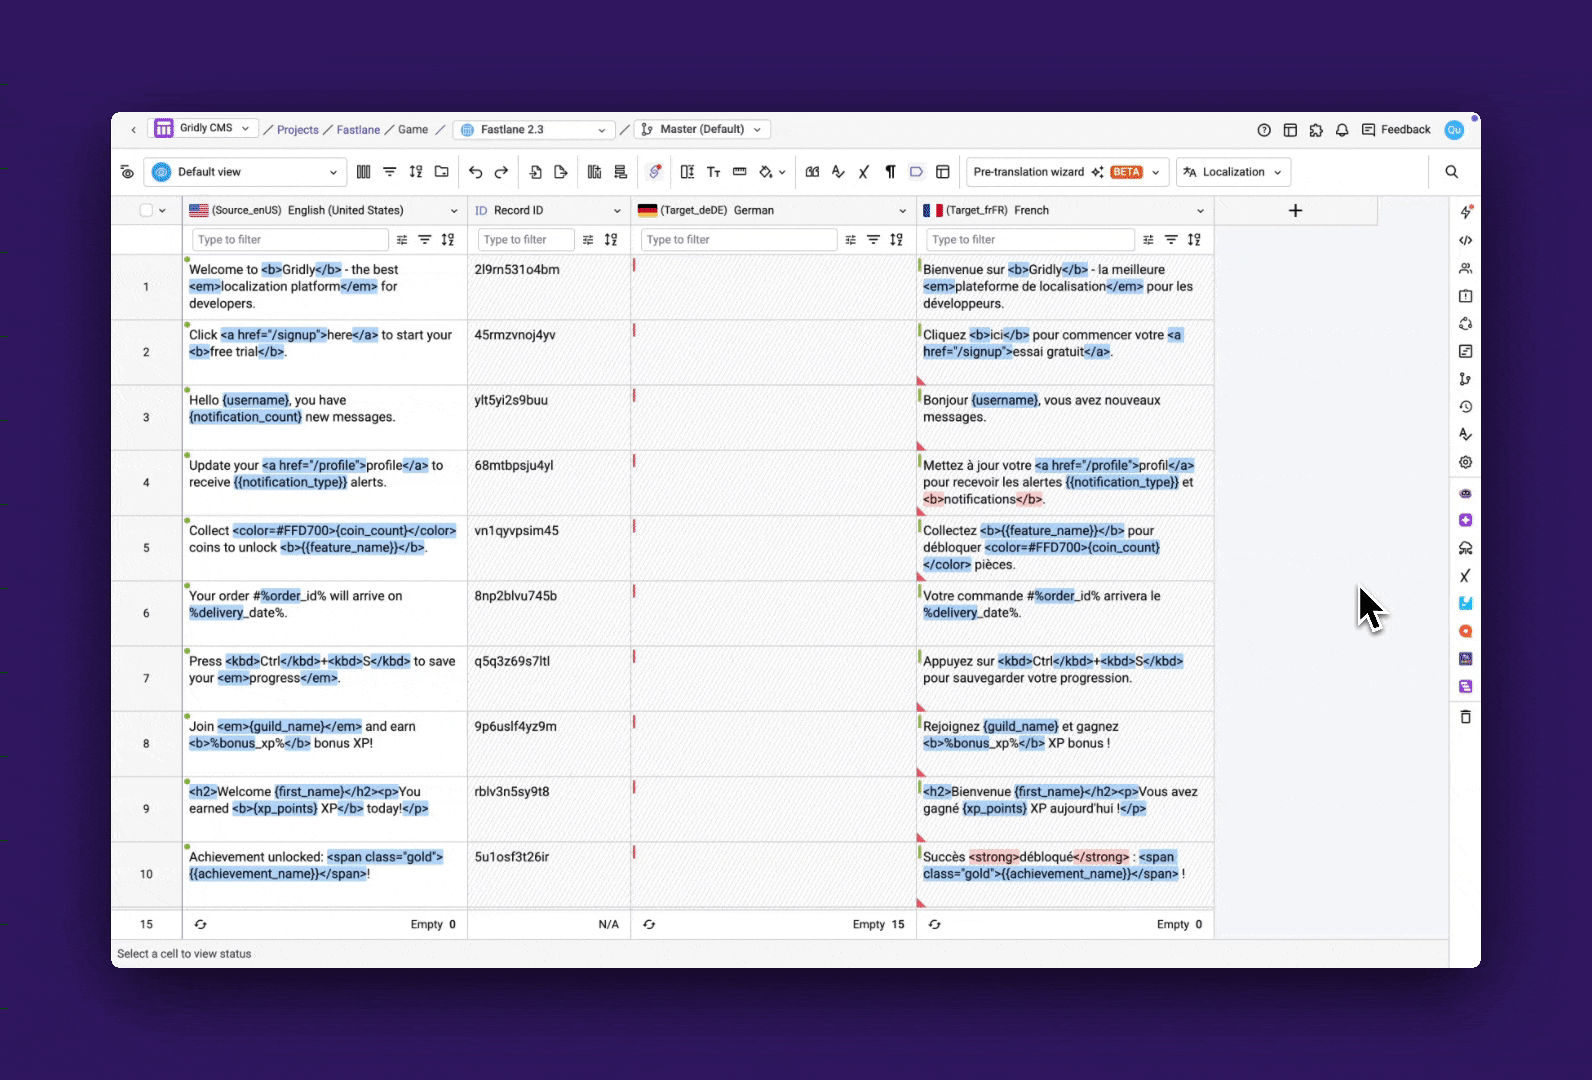Go to Fastlane in the breadcrumb
This screenshot has height=1080, width=1592.
point(358,130)
